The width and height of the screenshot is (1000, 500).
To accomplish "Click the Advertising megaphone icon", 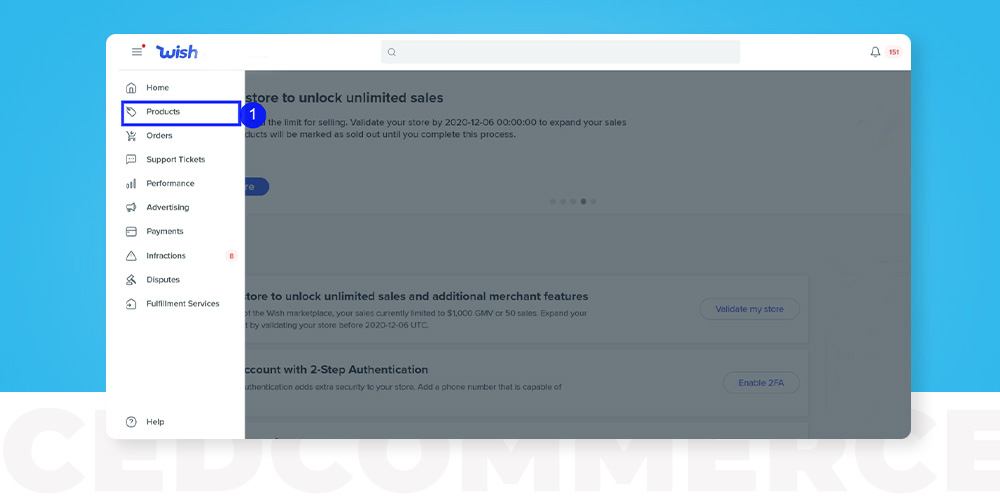I will [131, 207].
